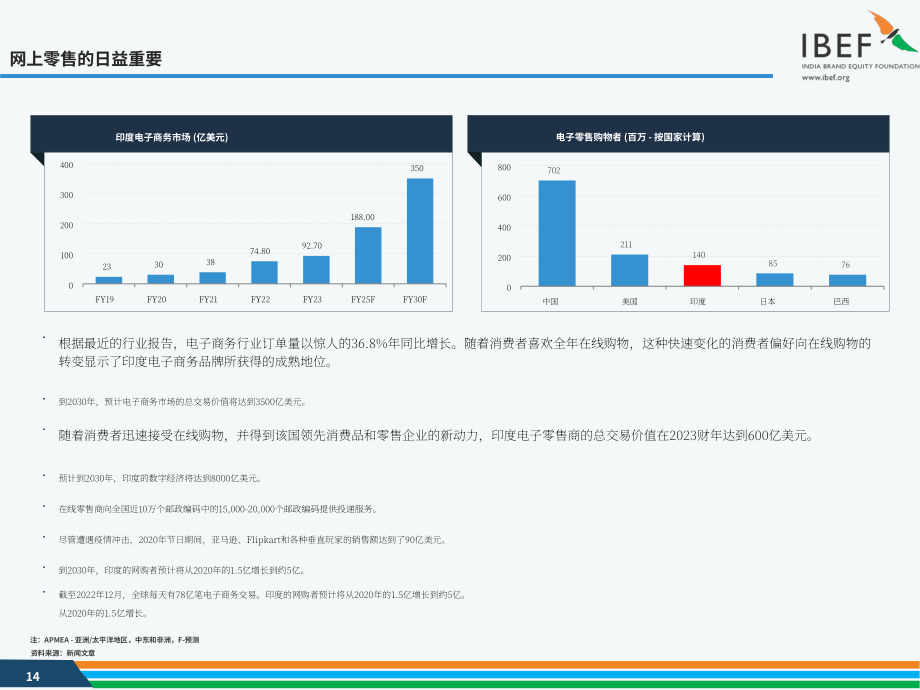Click the 800 y-axis value
This screenshot has width=920, height=690.
point(504,168)
